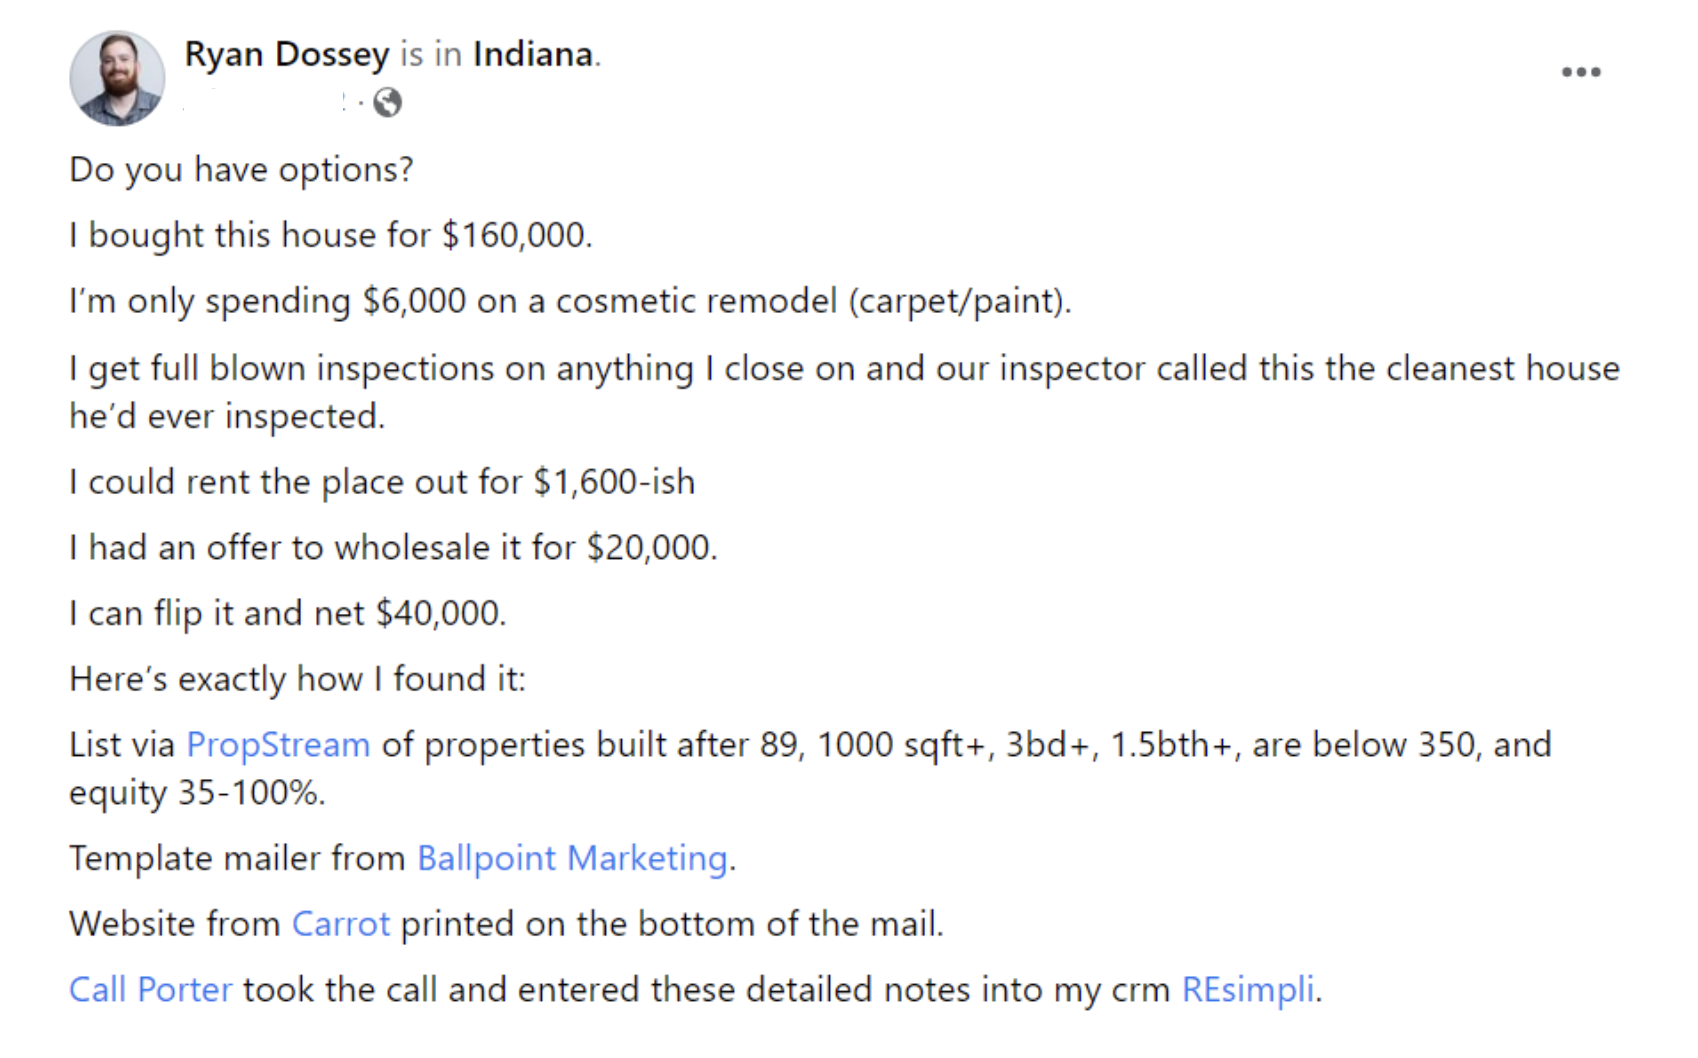Click the "equity 35-100%" text
Viewport: 1698px width, 1058px height.
coord(197,793)
